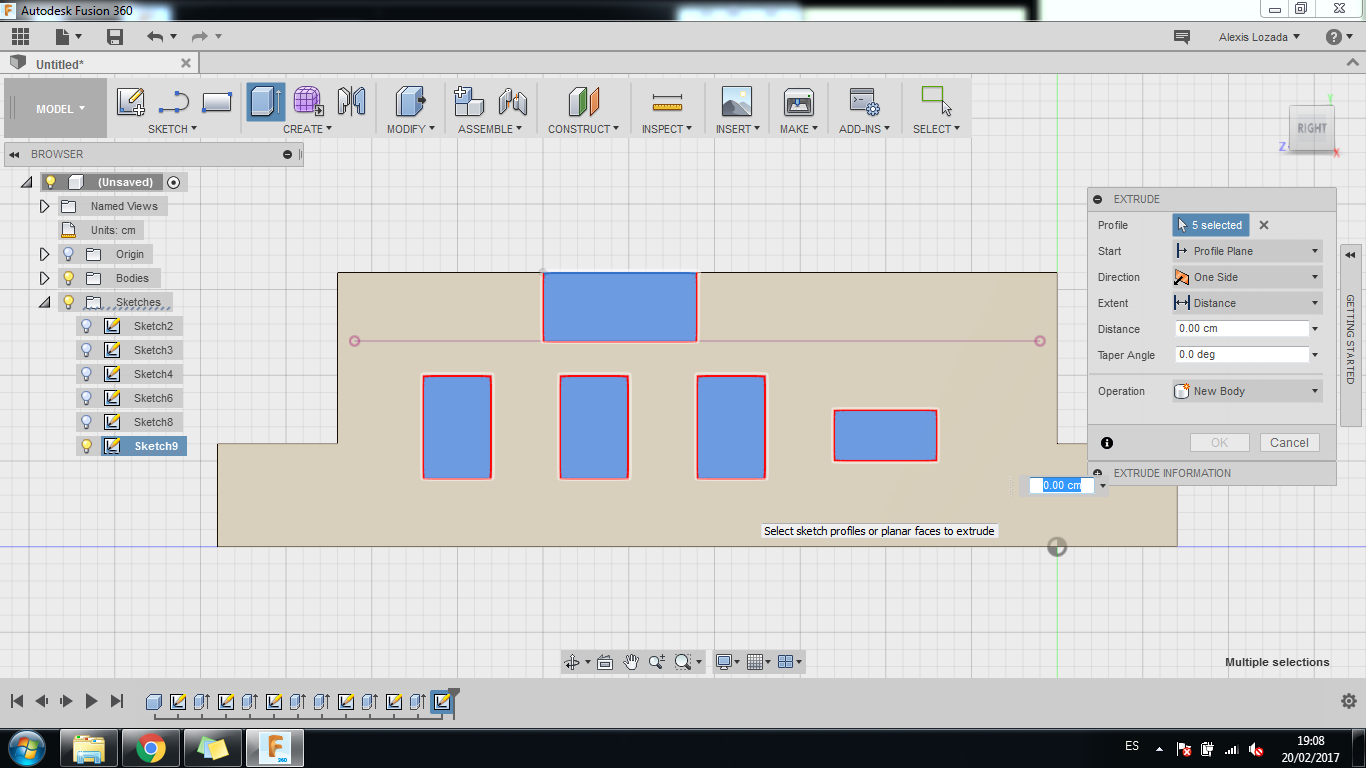The width and height of the screenshot is (1366, 768).
Task: Toggle visibility bulb for Sketch2
Action: pyautogui.click(x=87, y=326)
